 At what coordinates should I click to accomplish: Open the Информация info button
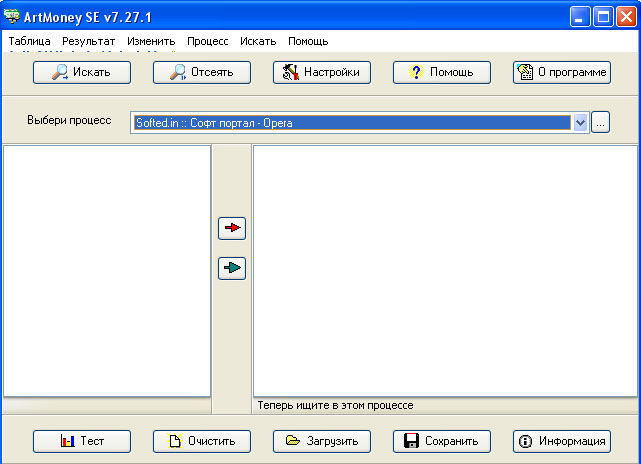562,441
